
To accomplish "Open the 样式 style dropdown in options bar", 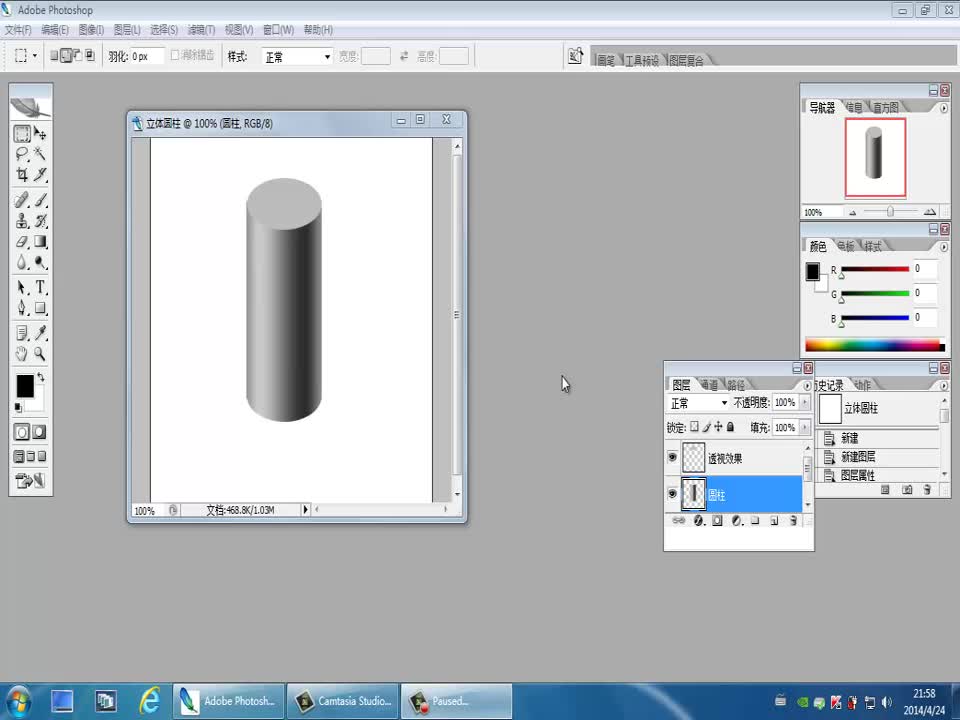I will [296, 57].
